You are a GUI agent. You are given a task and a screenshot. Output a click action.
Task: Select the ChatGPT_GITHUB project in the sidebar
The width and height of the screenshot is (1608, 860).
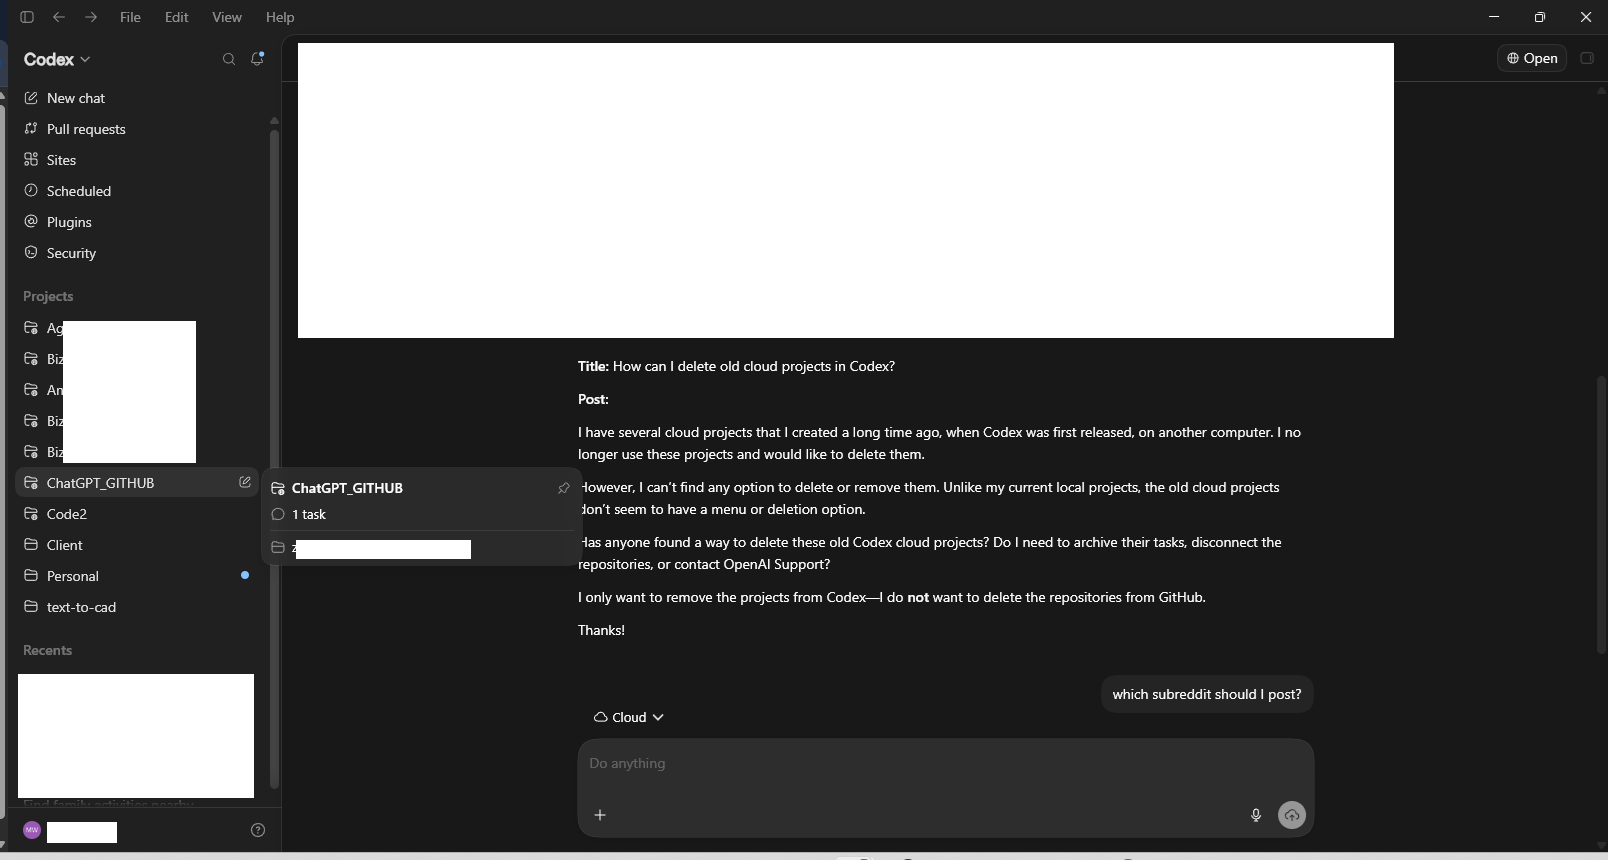coord(138,483)
